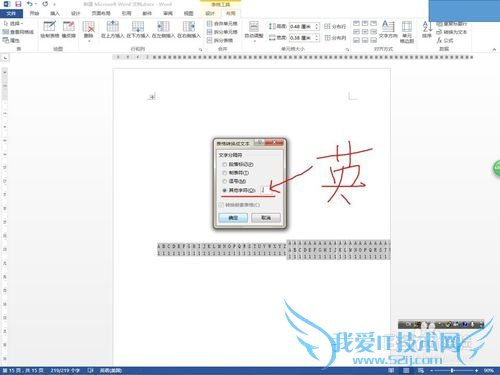The image size is (500, 375).
Task: Click the row height spinner arrows
Action: coord(317,26)
